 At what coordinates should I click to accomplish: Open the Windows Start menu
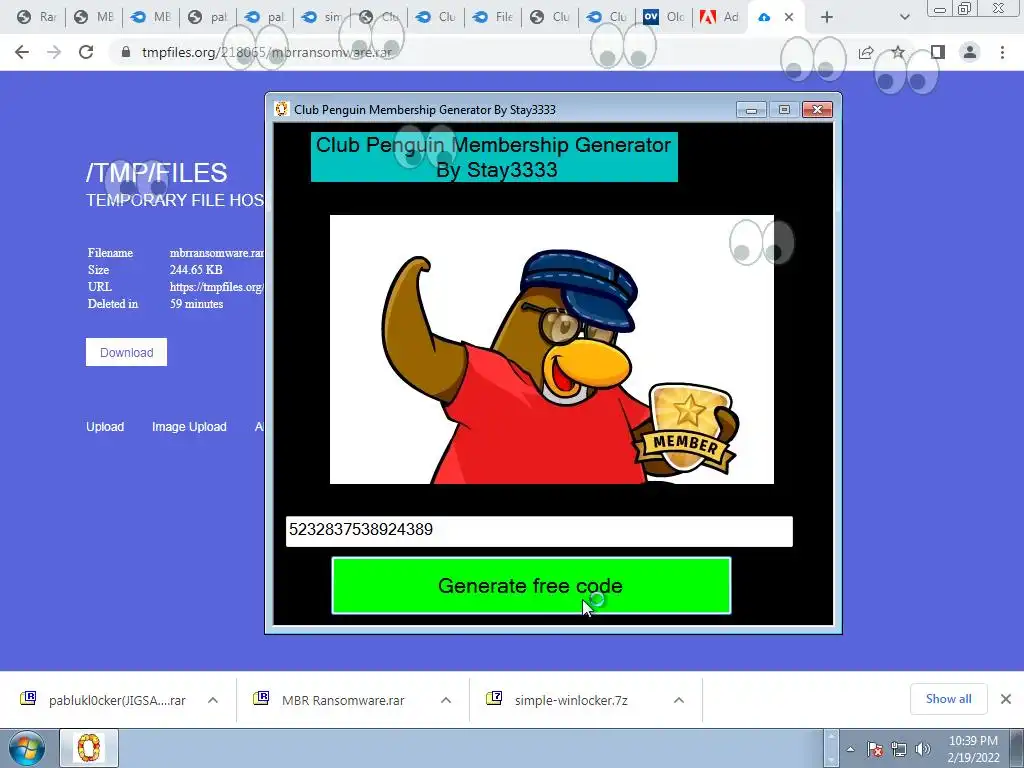click(26, 748)
